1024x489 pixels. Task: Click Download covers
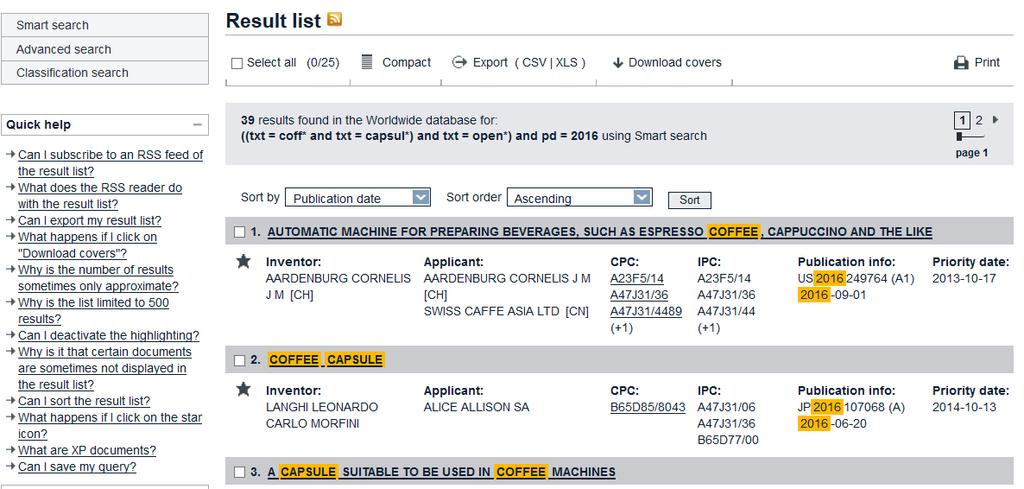tap(675, 63)
